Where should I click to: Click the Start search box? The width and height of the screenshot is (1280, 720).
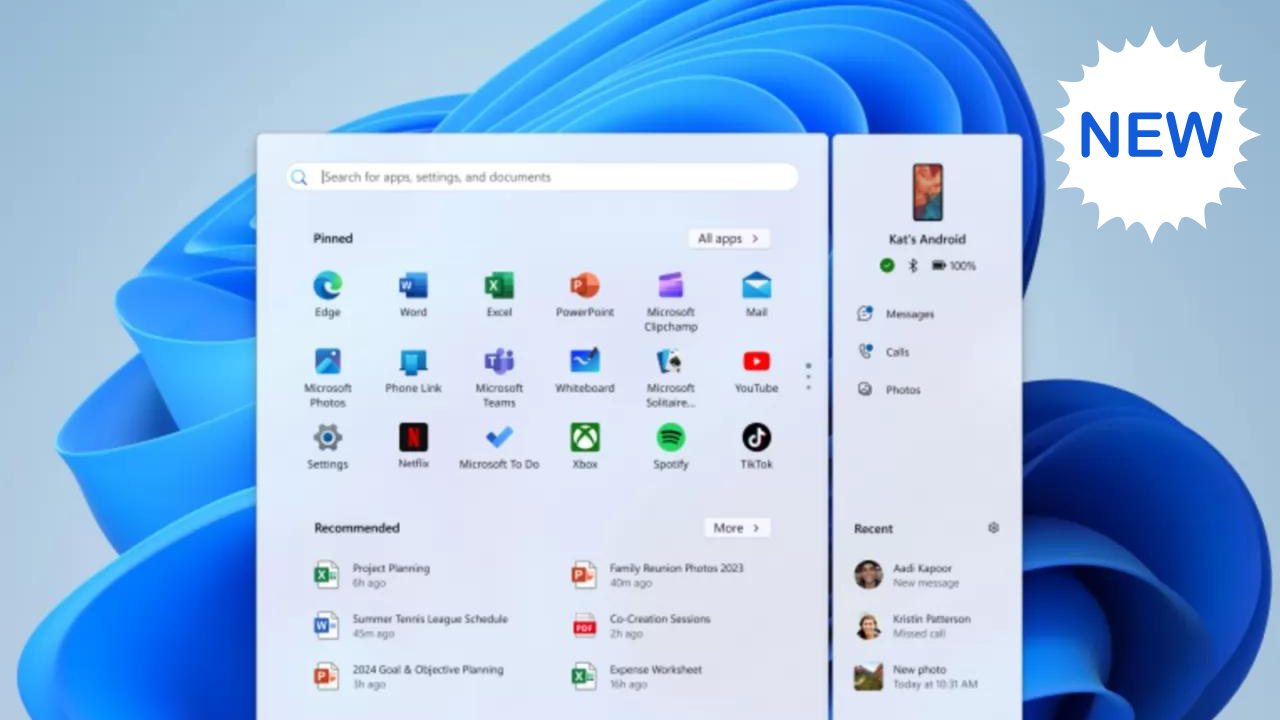tap(542, 177)
